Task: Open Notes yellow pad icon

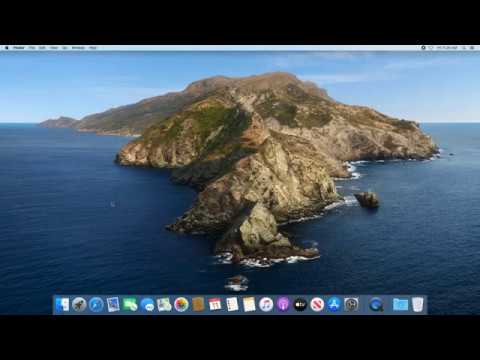Action: pos(249,305)
